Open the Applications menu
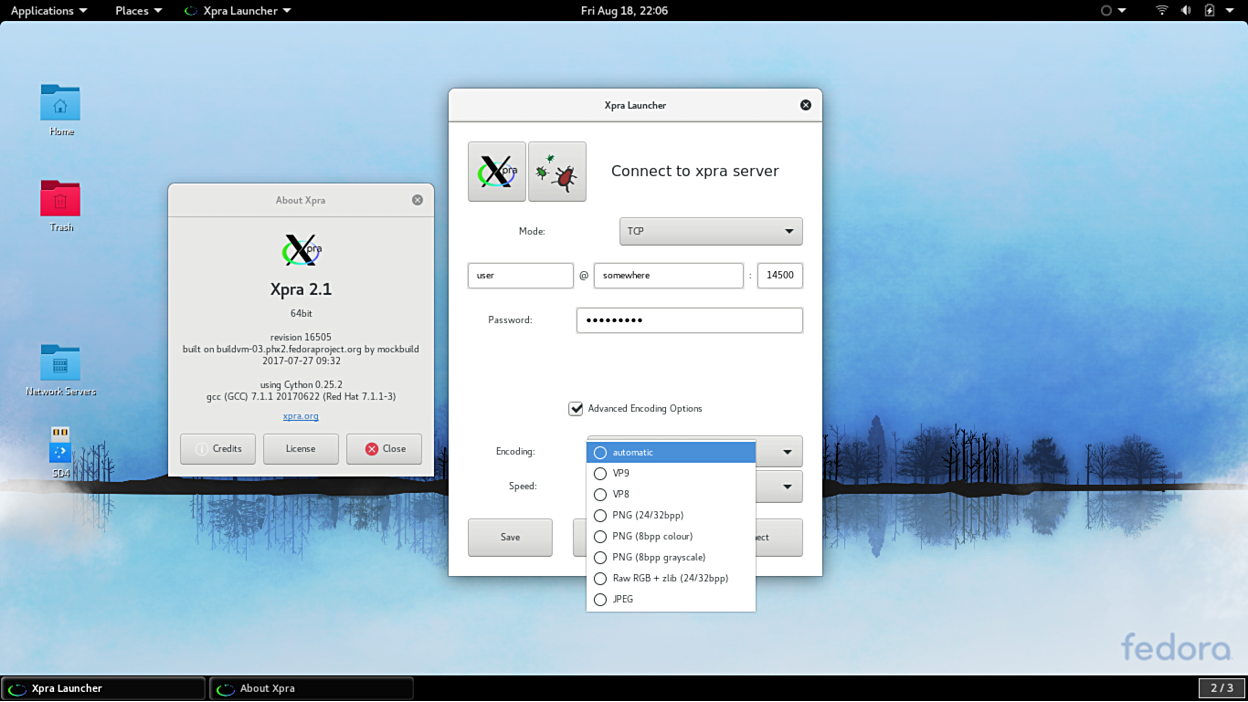The height and width of the screenshot is (702, 1248). click(48, 11)
